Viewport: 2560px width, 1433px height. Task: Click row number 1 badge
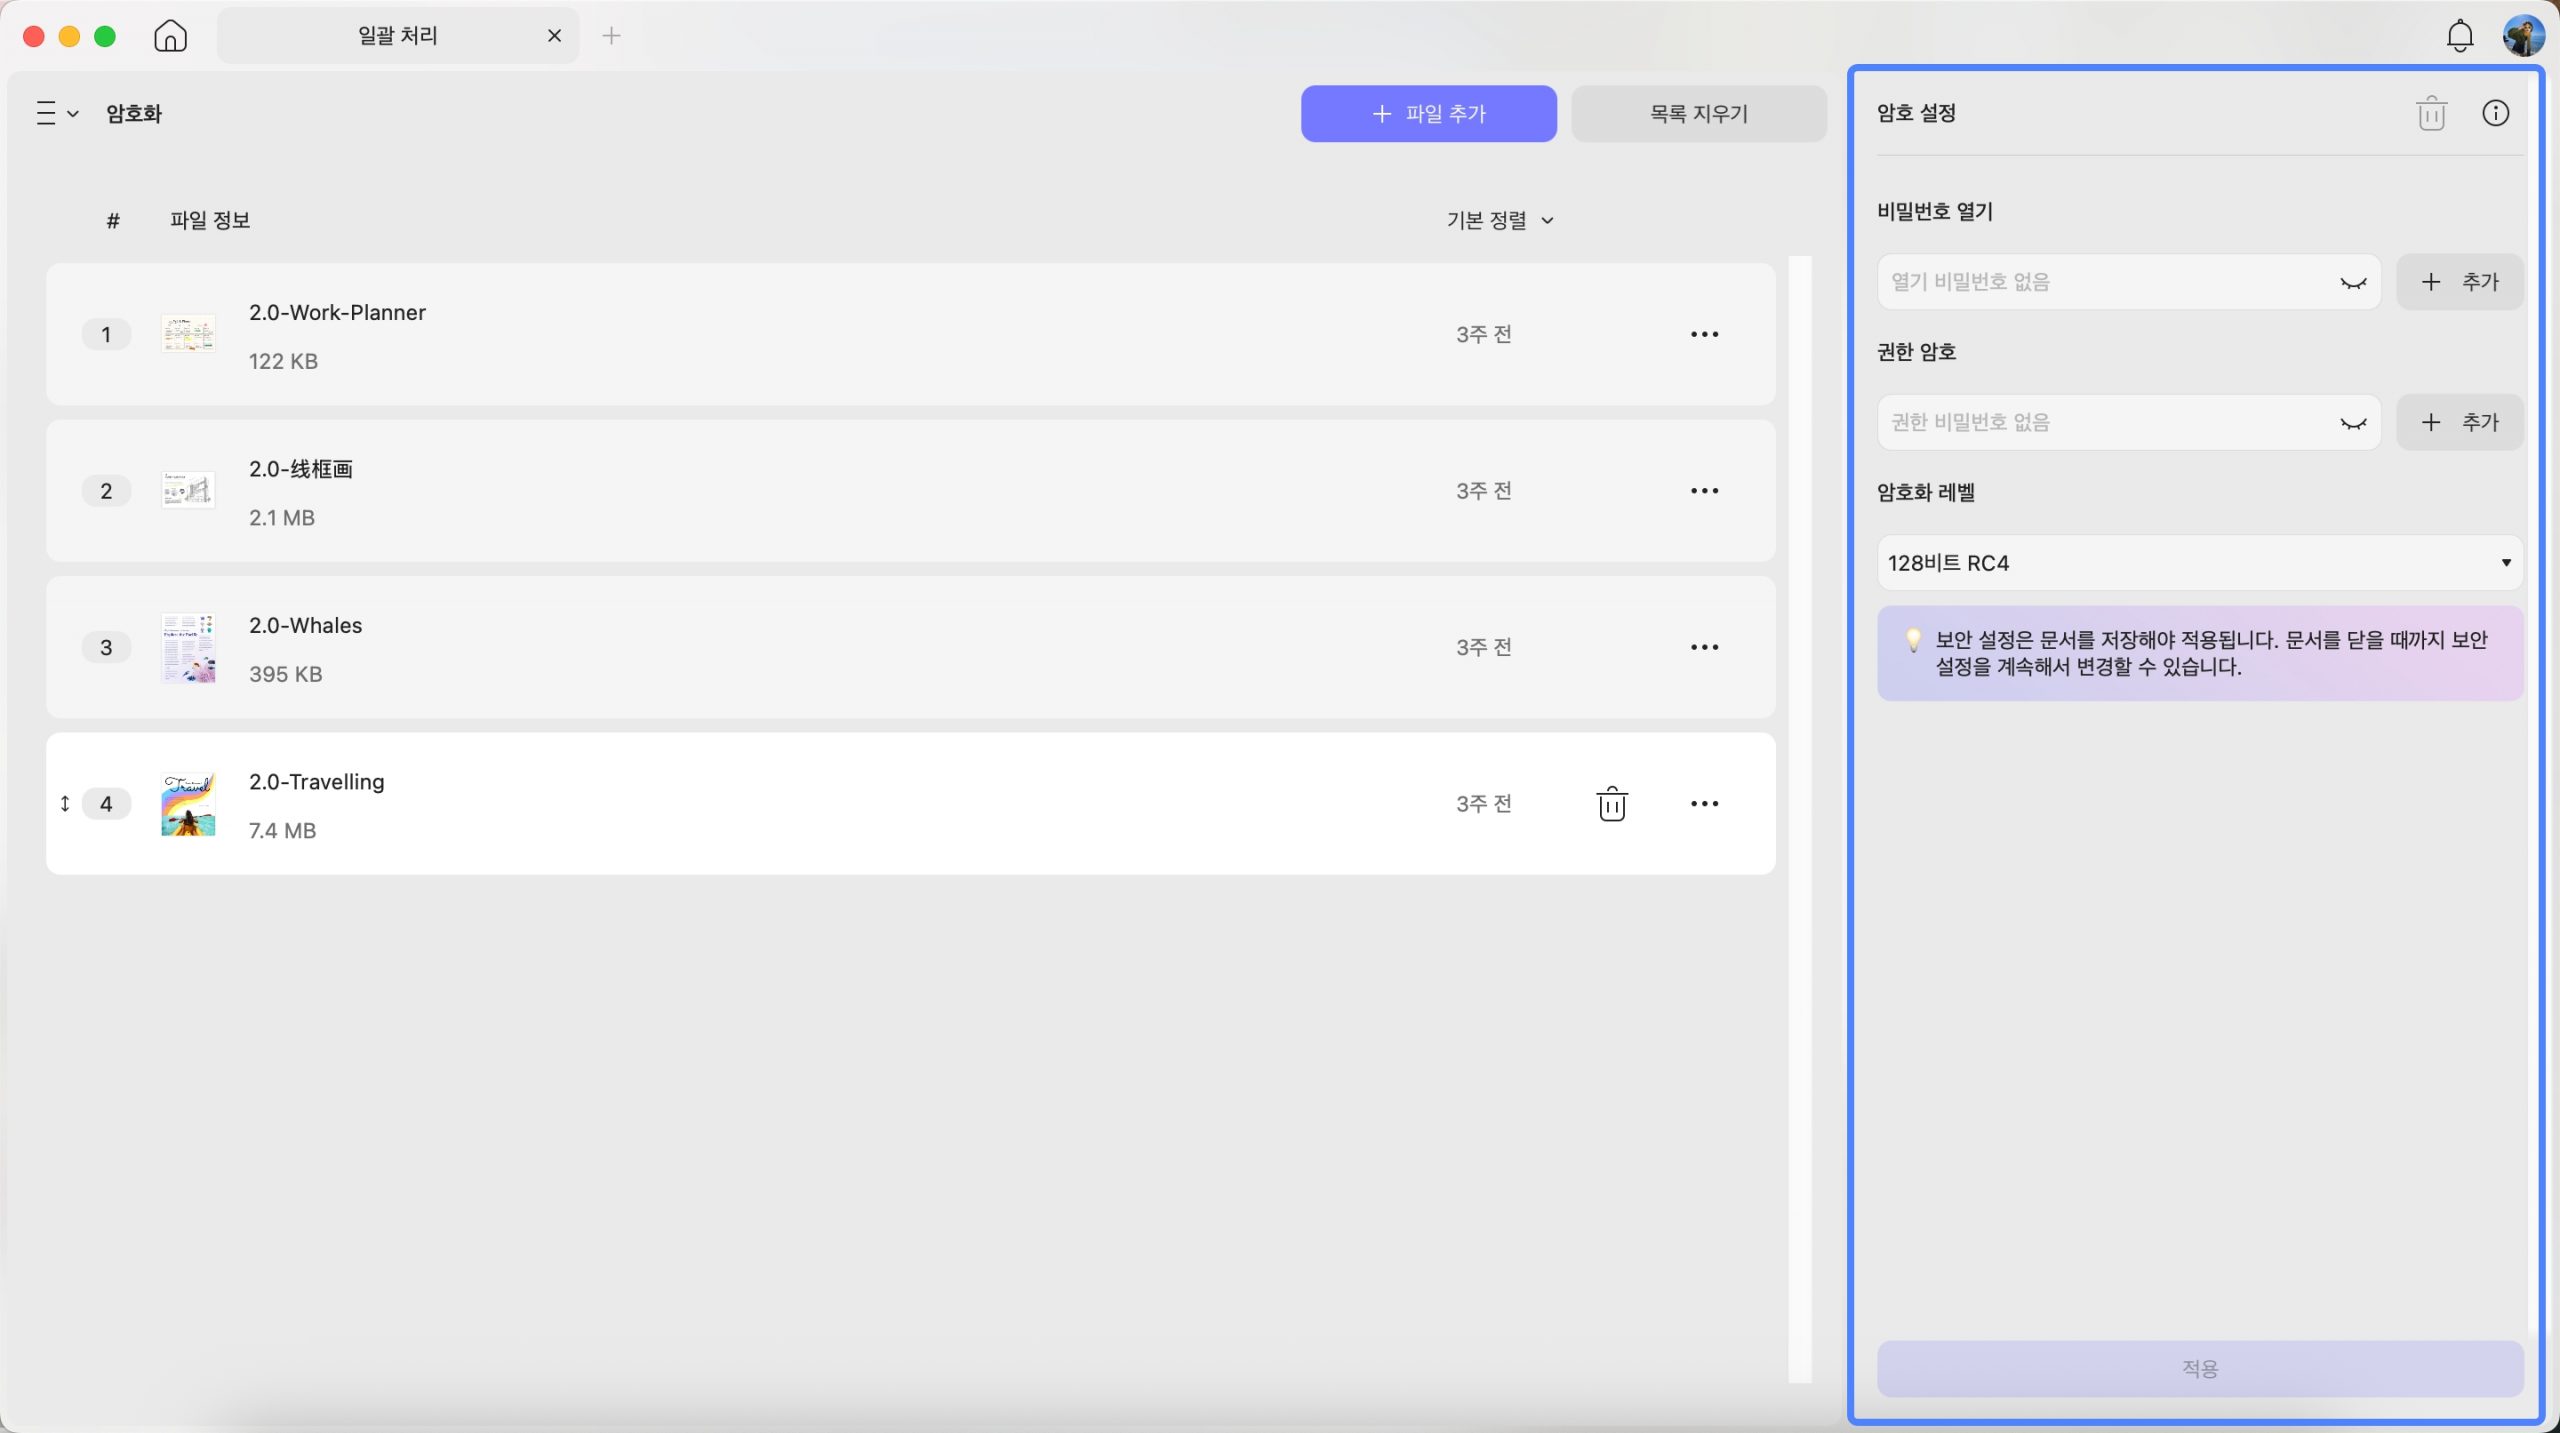(106, 334)
